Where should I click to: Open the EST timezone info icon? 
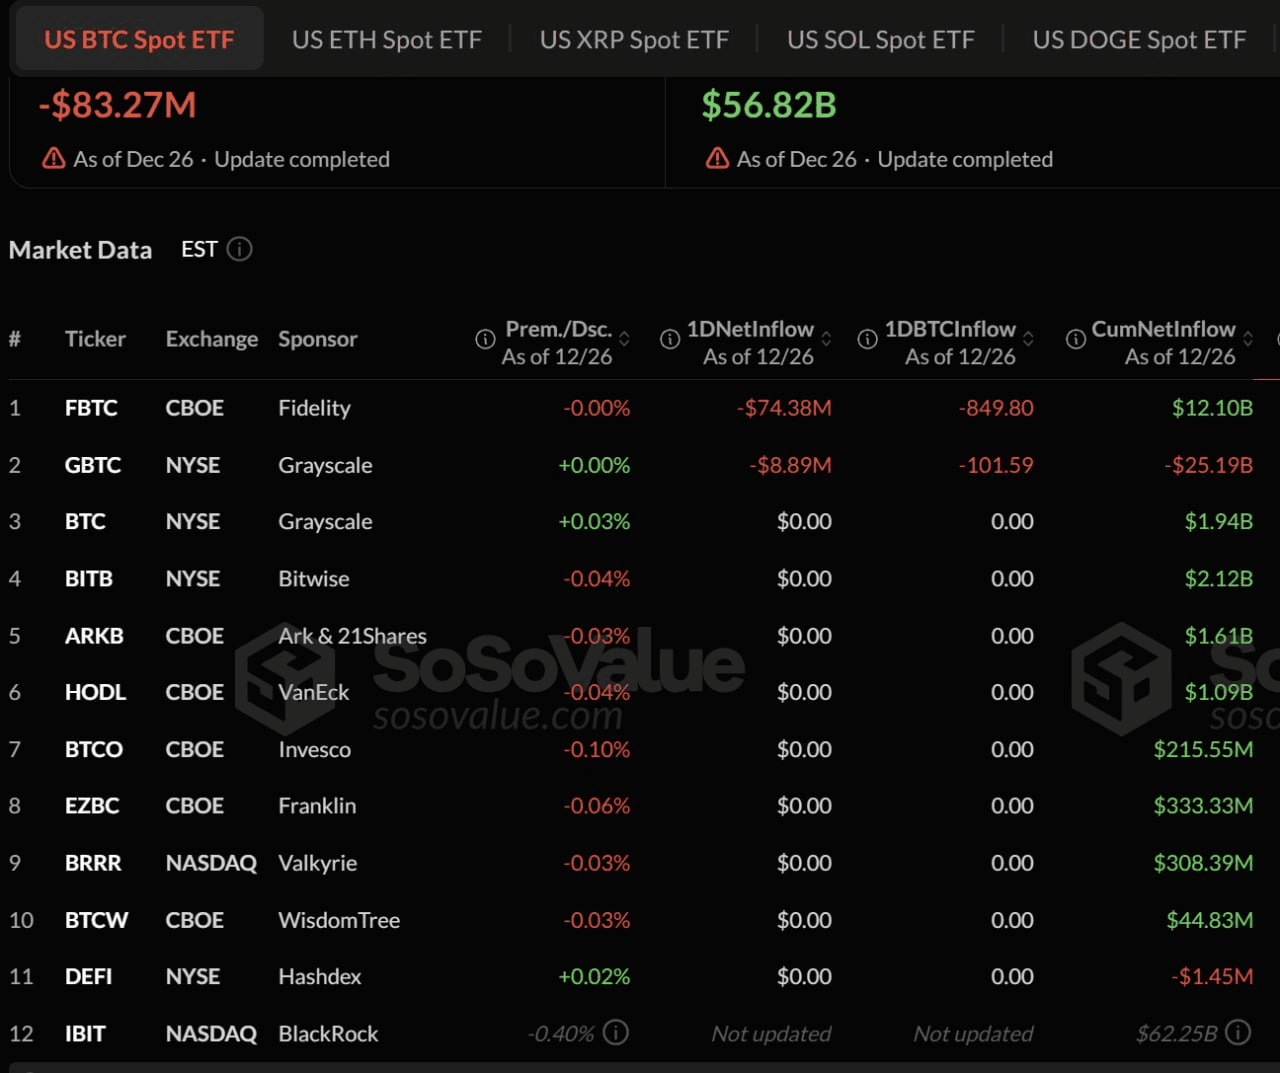tap(239, 249)
